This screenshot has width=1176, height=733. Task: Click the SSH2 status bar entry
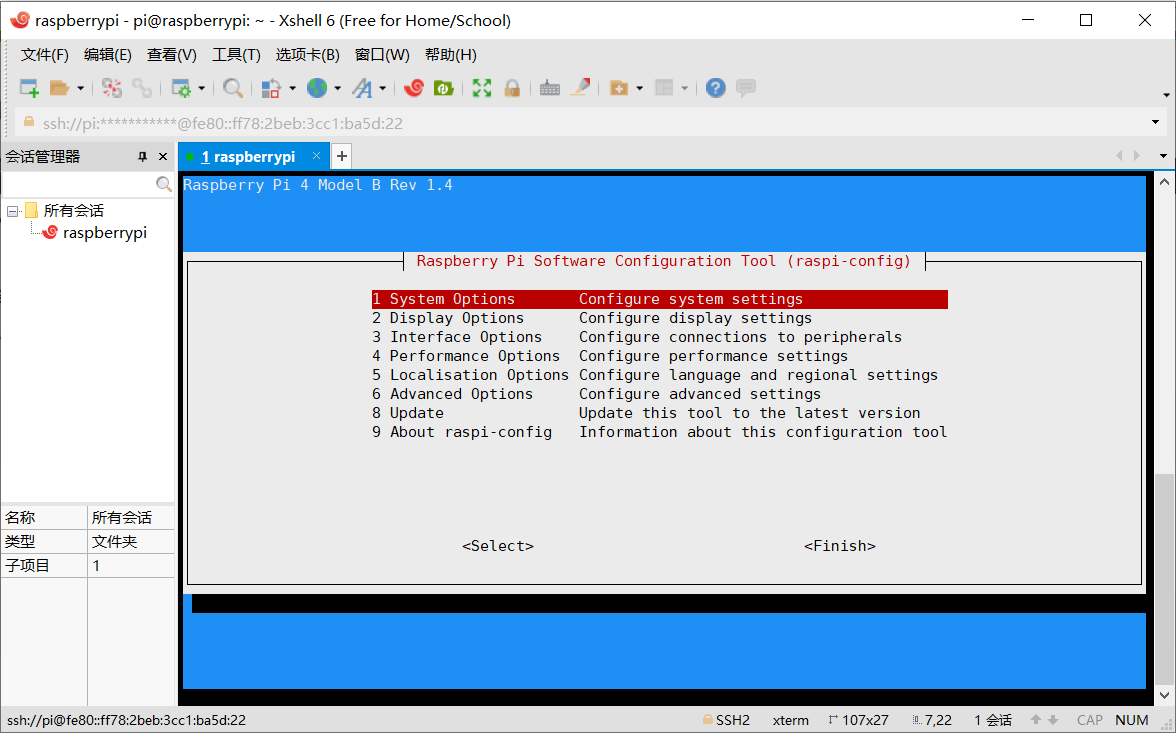click(x=727, y=720)
